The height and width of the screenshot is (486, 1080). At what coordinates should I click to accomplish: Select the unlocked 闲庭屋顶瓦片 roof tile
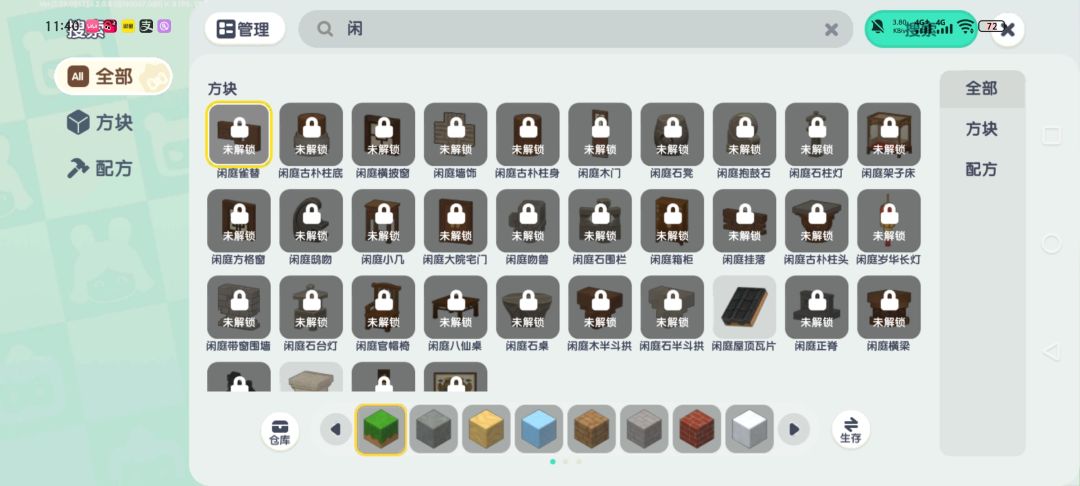[x=745, y=308]
